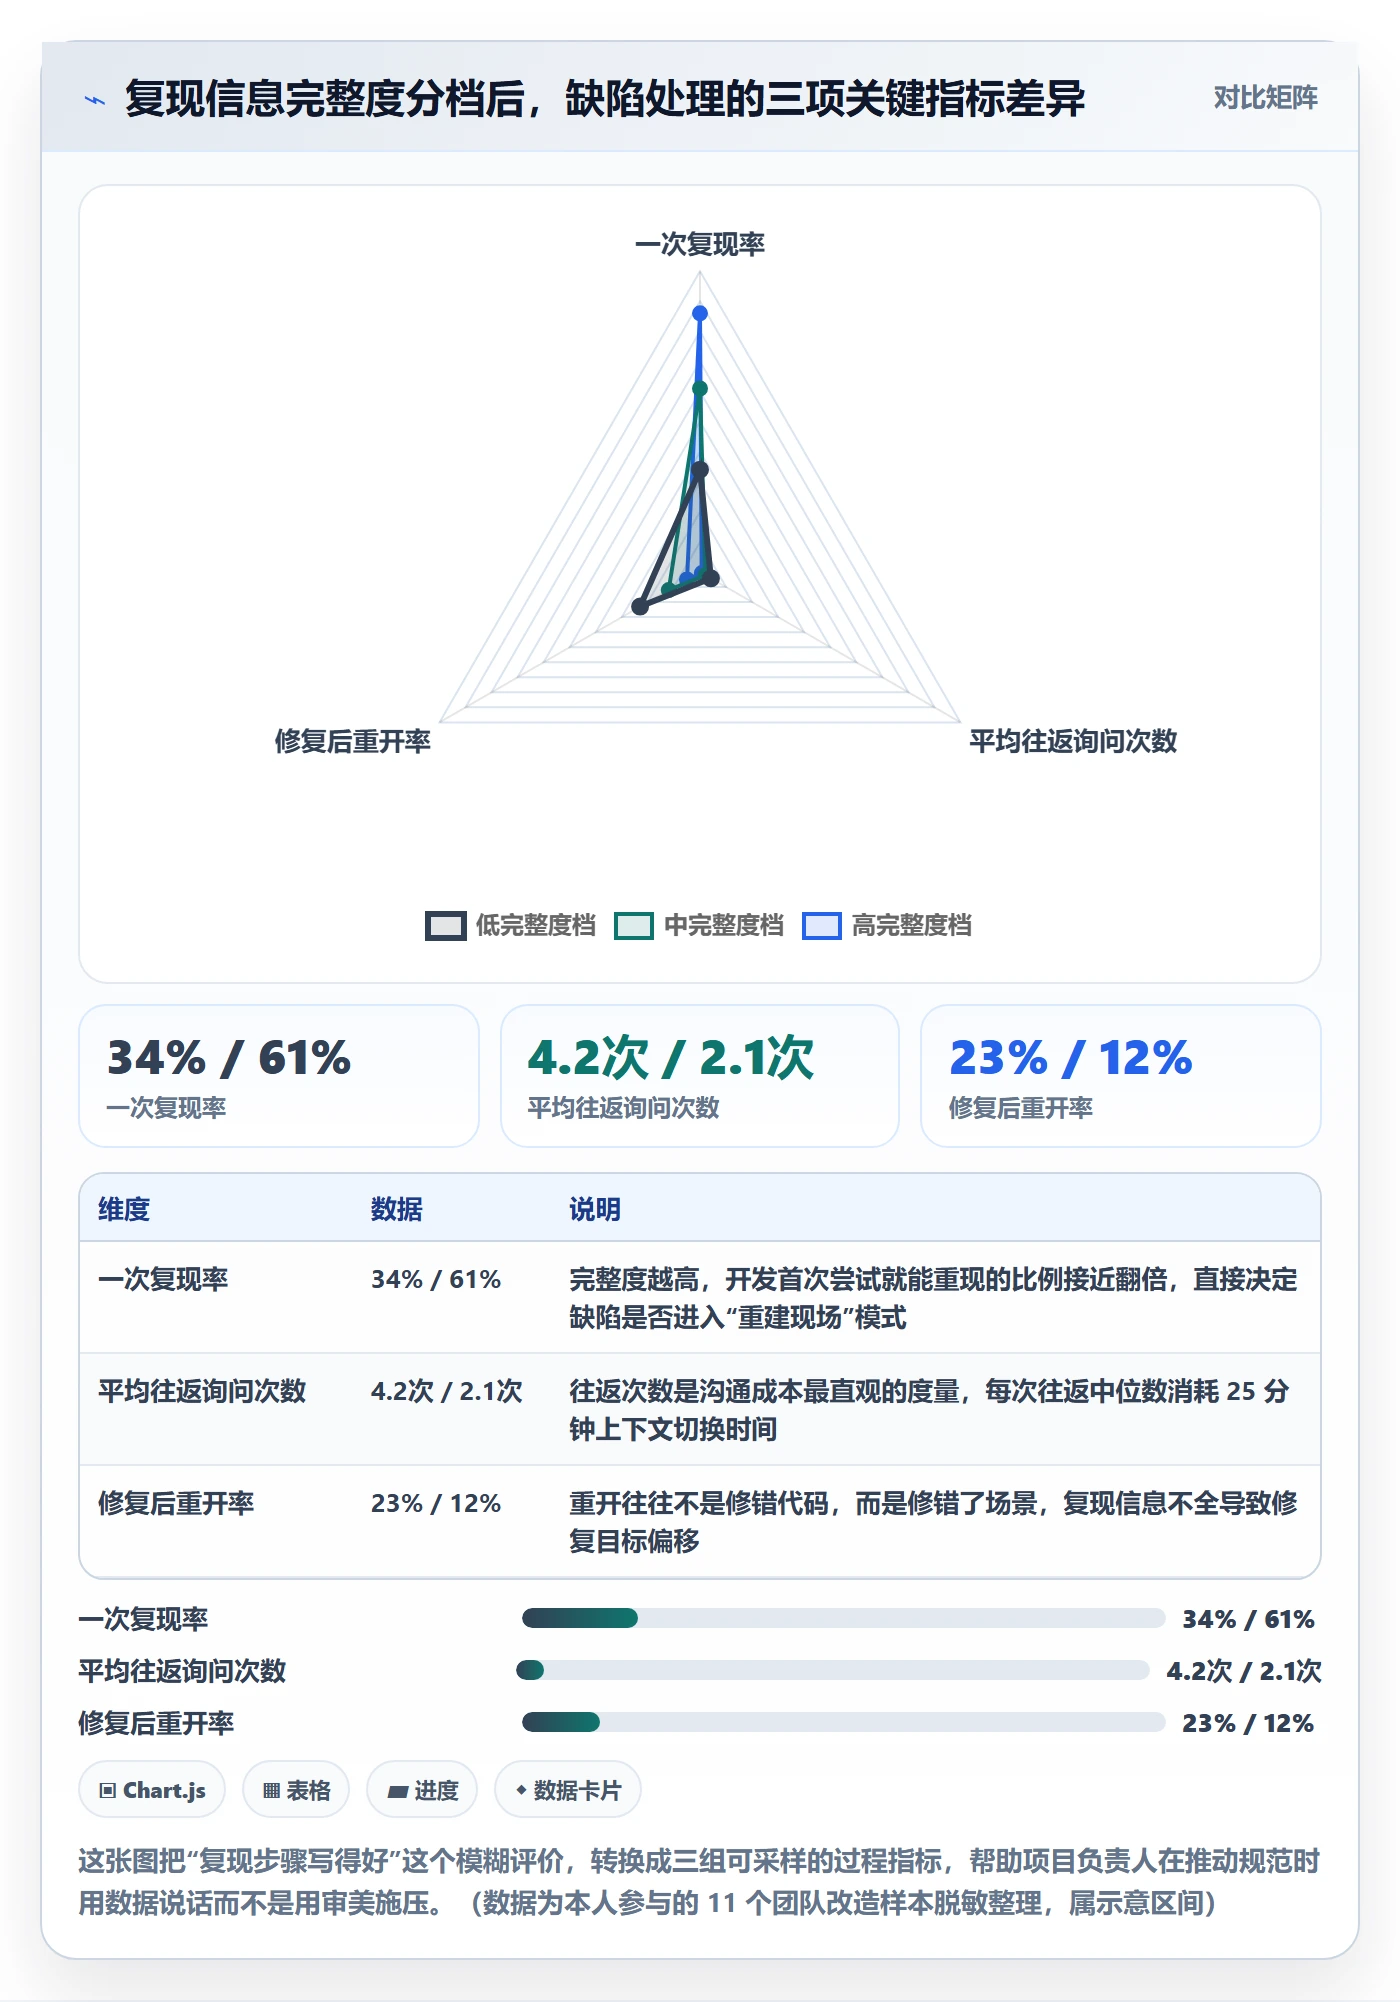Image resolution: width=1400 pixels, height=2002 pixels.
Task: Click the 维度 table column header
Action: tap(124, 1209)
